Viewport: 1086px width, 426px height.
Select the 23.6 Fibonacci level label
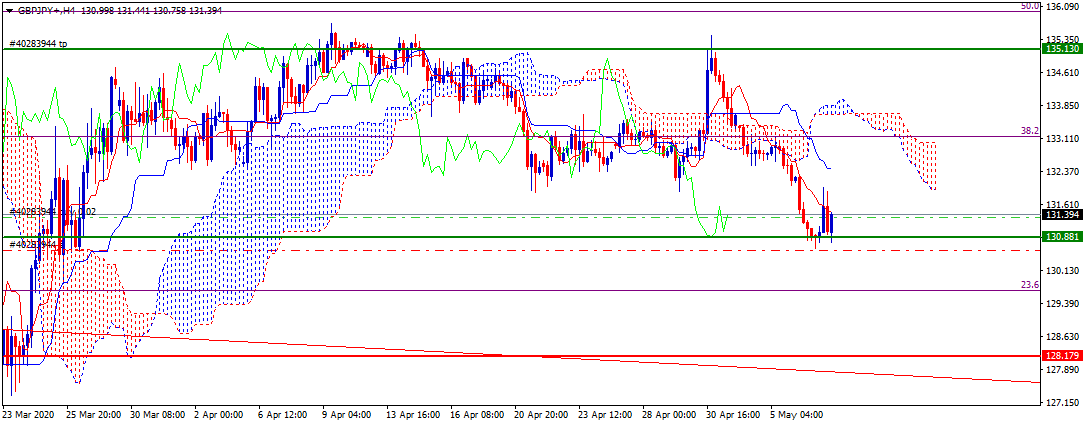tap(1031, 285)
